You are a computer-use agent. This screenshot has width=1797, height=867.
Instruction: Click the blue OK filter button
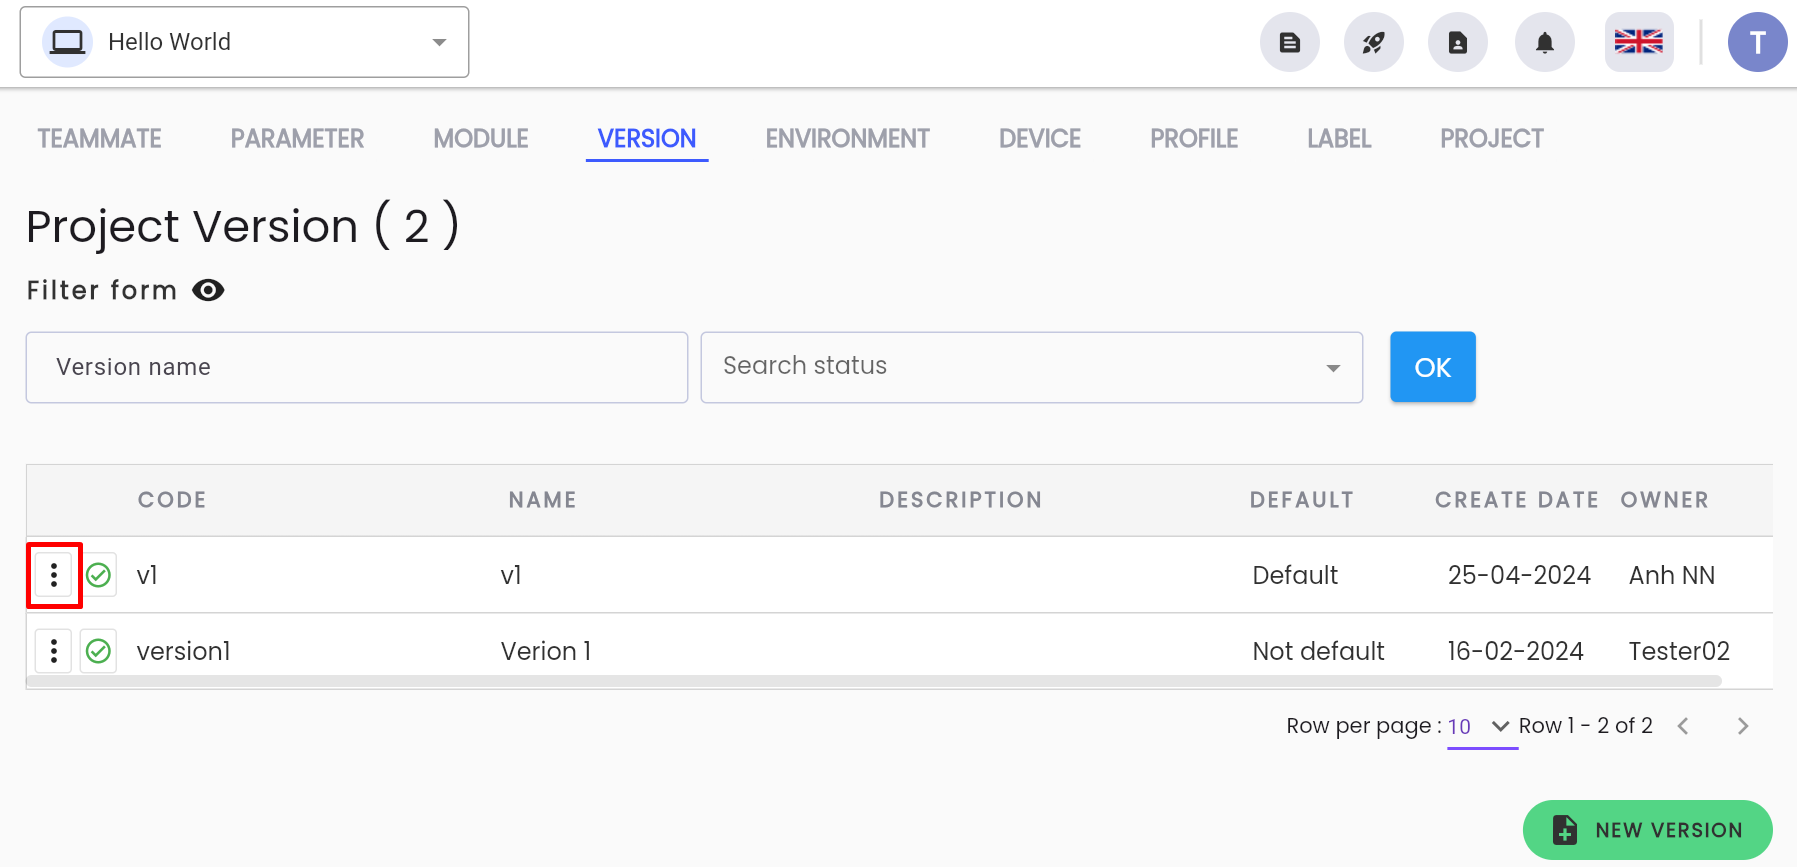pos(1432,367)
